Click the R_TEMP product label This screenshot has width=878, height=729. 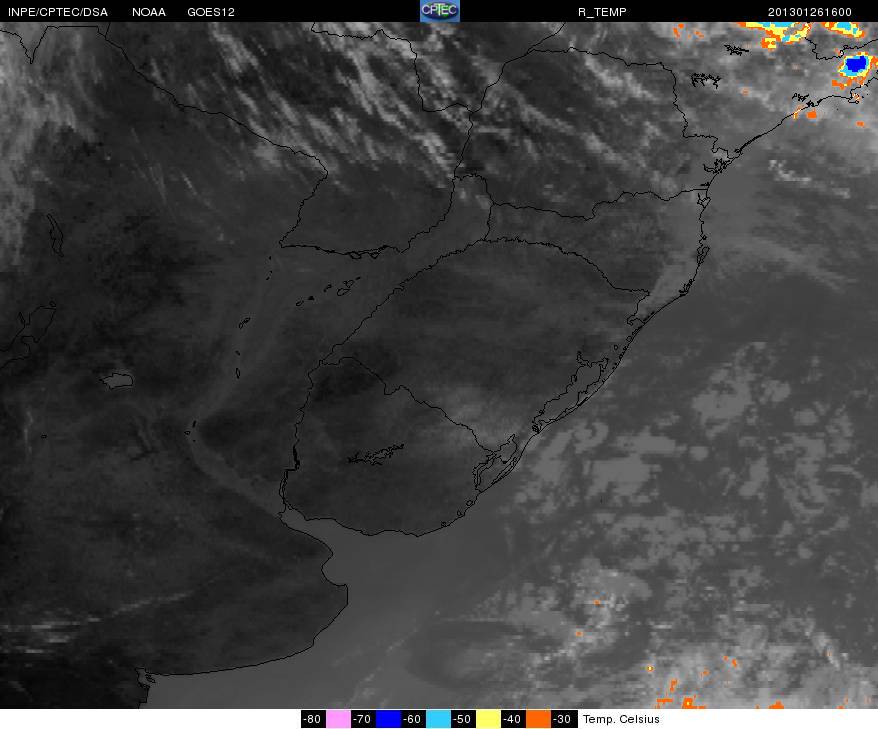click(602, 12)
